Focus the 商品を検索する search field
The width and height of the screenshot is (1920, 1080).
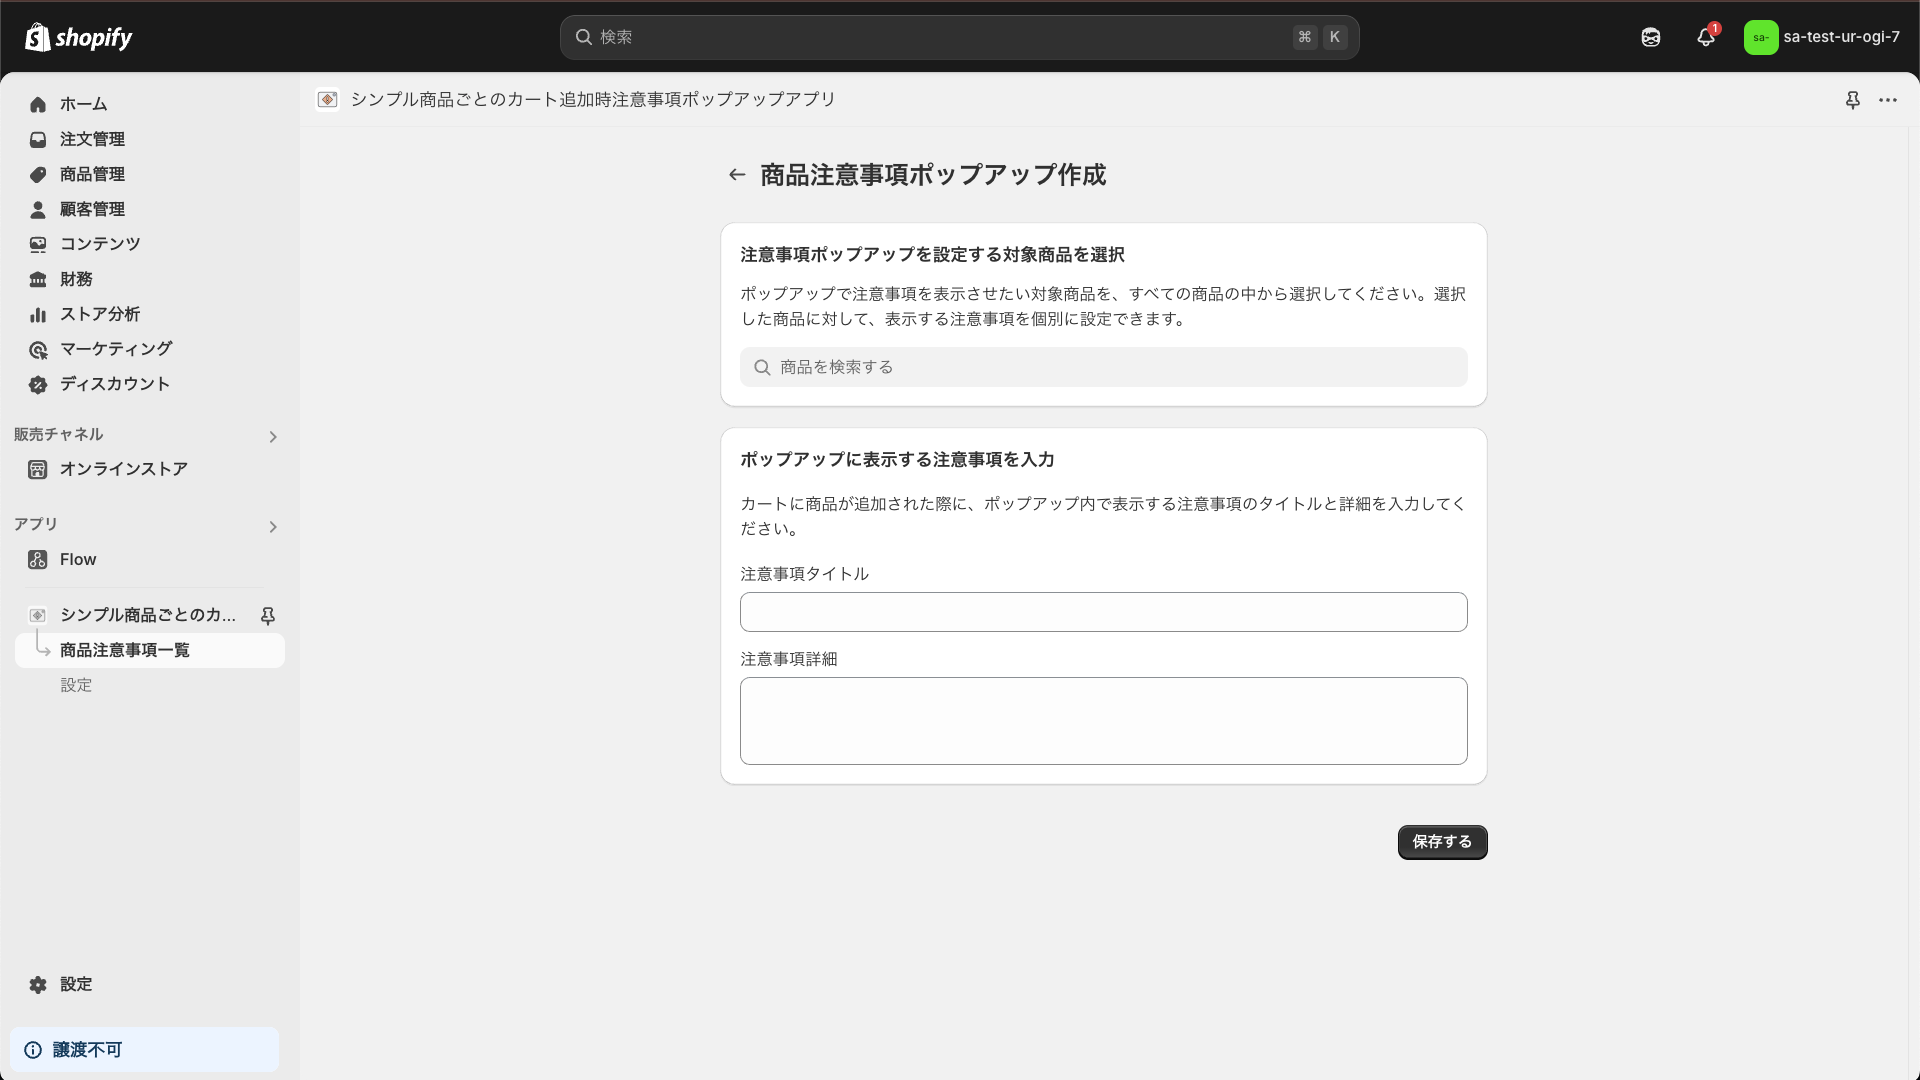(x=1103, y=367)
